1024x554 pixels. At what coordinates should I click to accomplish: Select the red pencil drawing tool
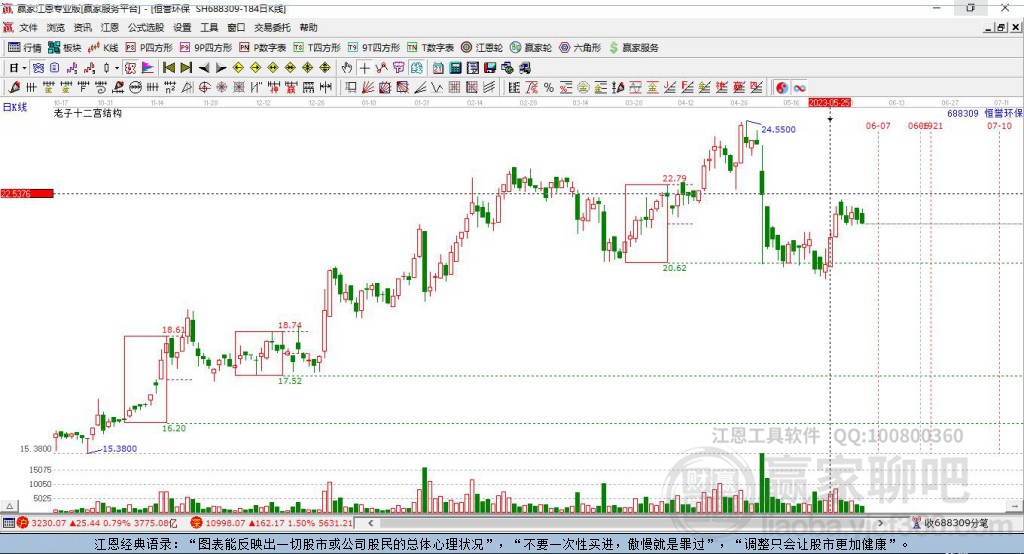coord(14,87)
